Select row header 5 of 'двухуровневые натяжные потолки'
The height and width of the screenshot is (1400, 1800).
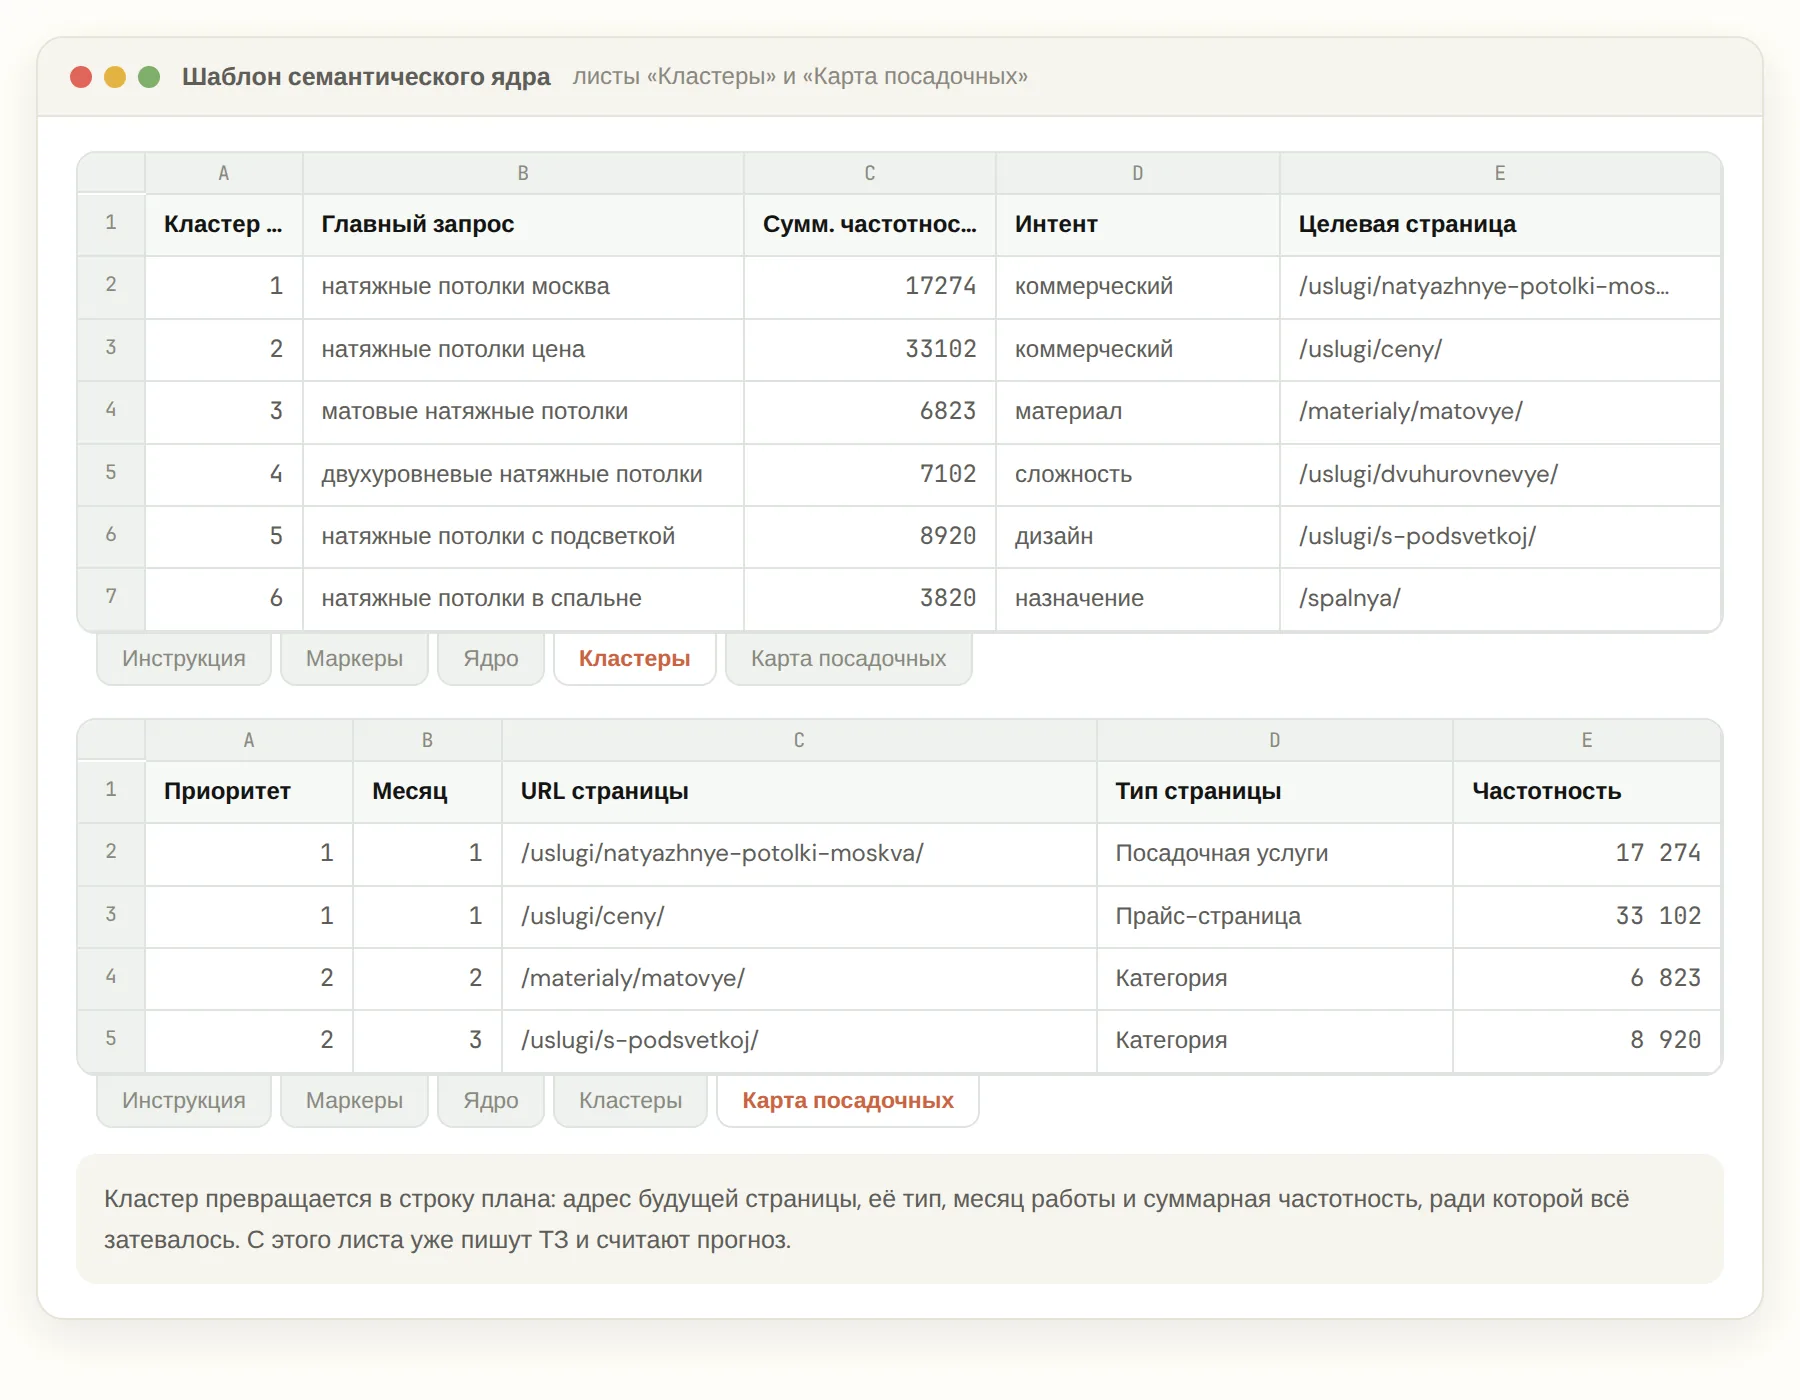[111, 475]
